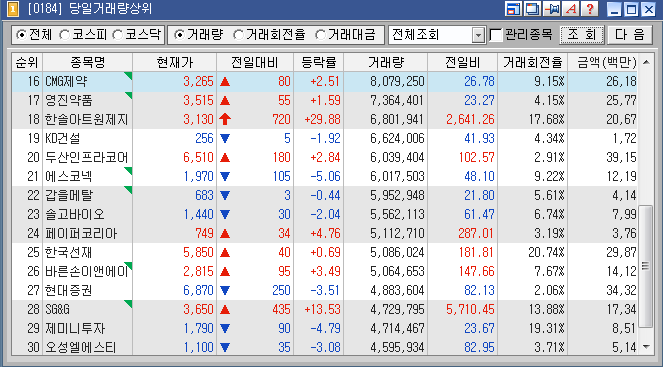The width and height of the screenshot is (663, 367).
Task: Click the change value 720
Action: (x=281, y=120)
